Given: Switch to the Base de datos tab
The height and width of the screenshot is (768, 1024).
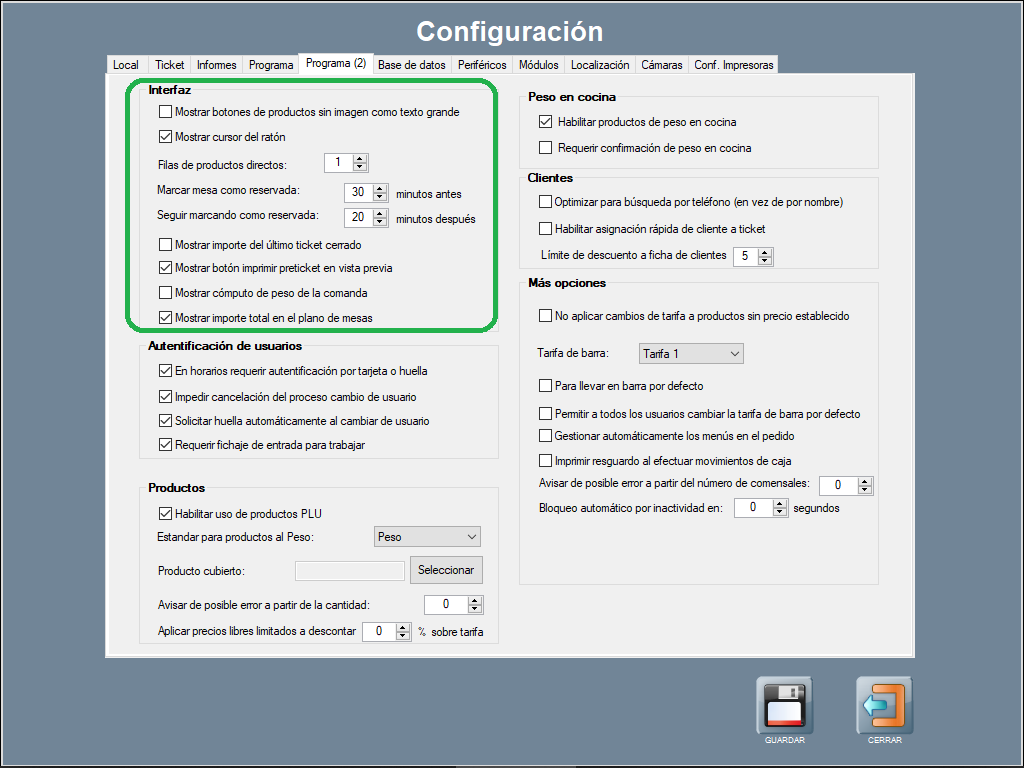Looking at the screenshot, I should [411, 65].
